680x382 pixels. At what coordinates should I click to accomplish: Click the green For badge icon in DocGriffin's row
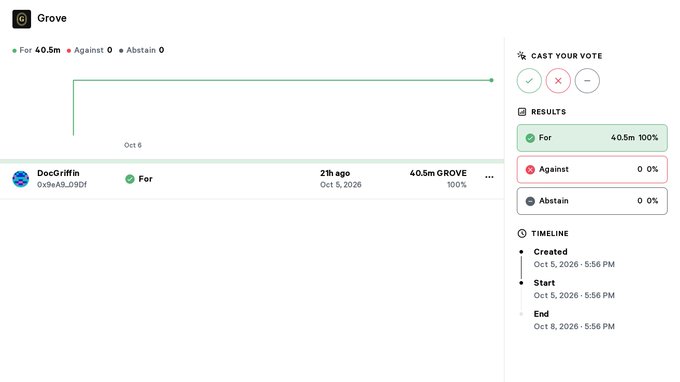click(130, 179)
